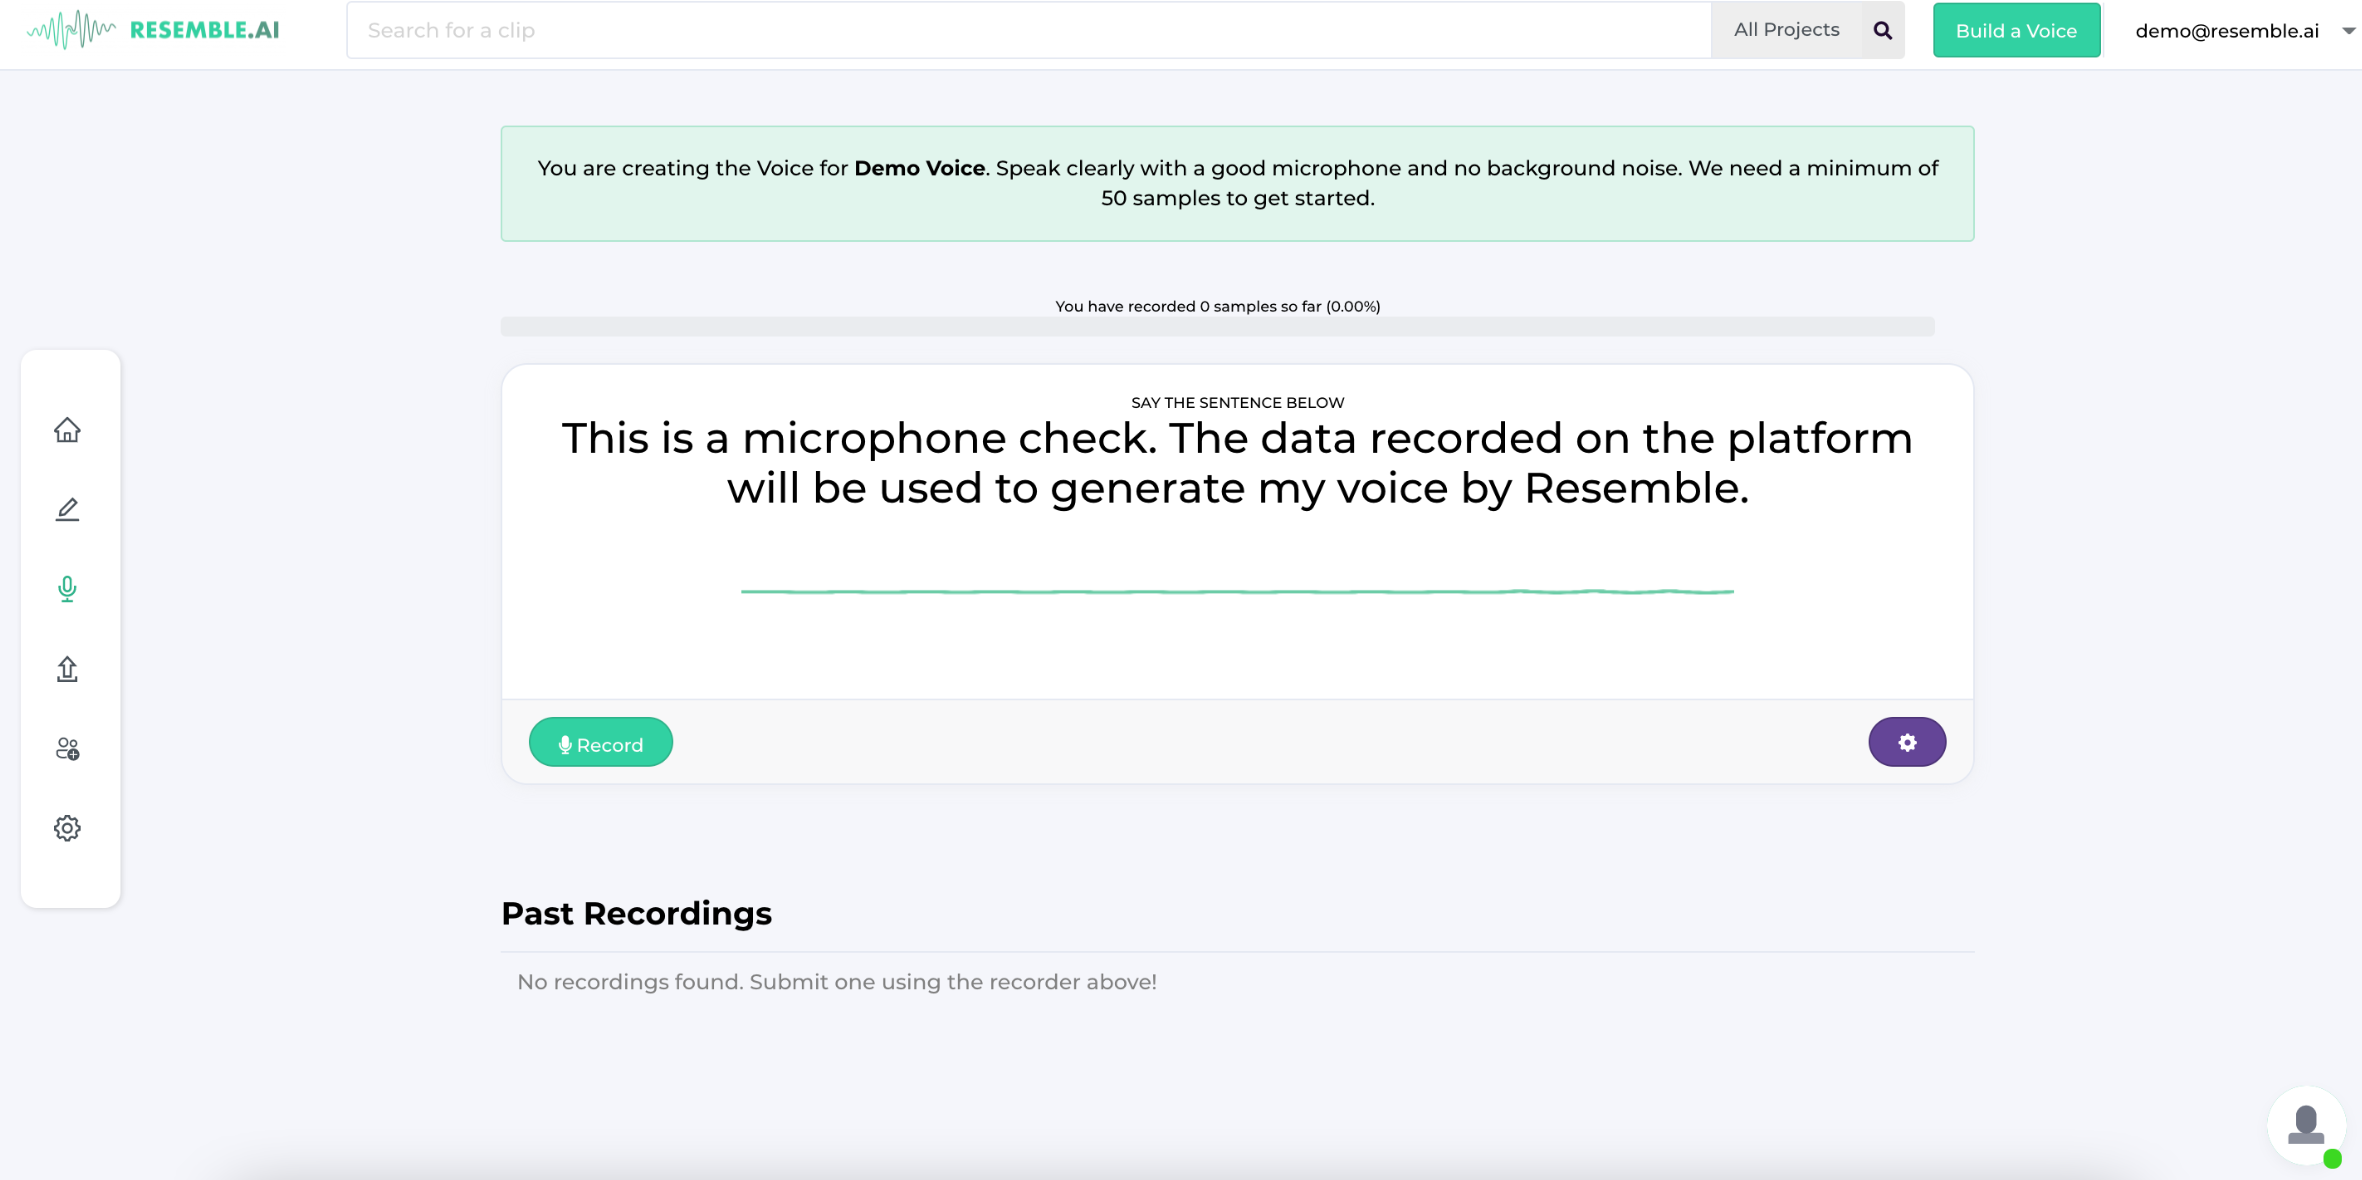Click the microphone check sentence prompt
The width and height of the screenshot is (2362, 1180).
(x=1237, y=463)
